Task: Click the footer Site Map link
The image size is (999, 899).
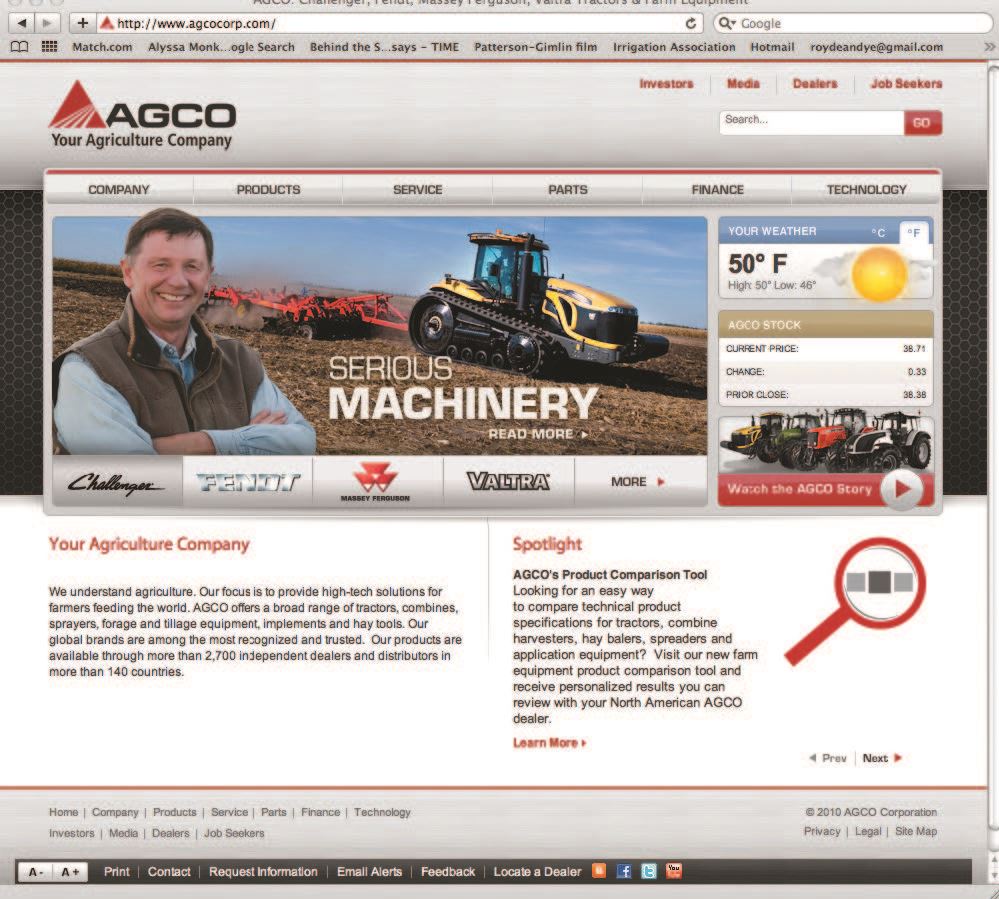Action: [x=916, y=831]
